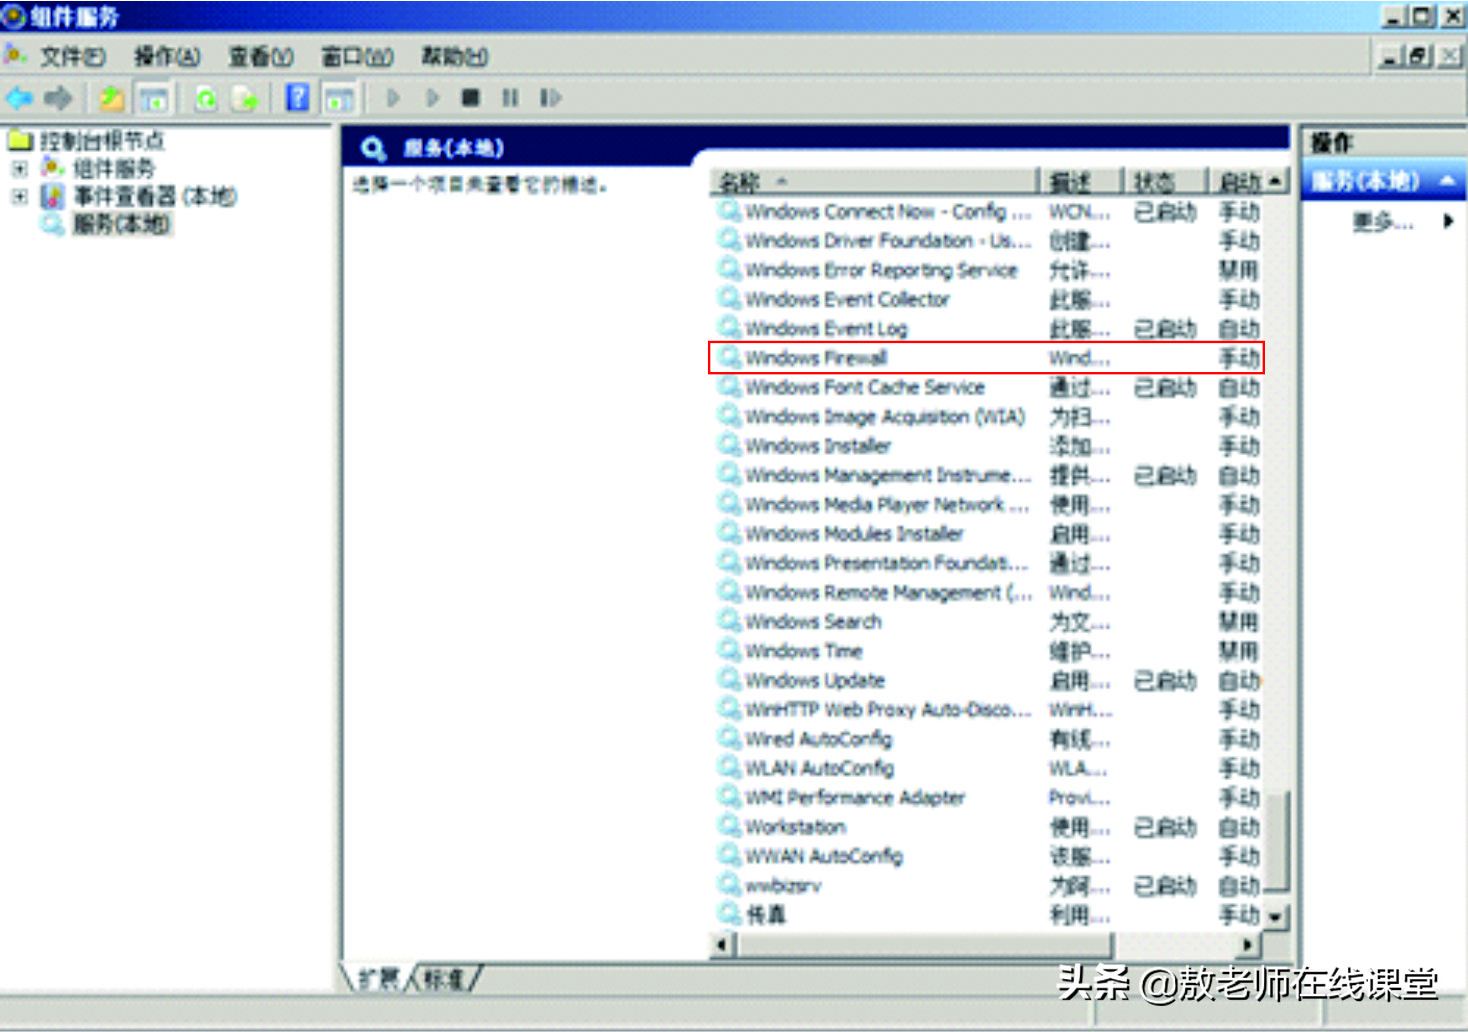Select the Windows Update service
Viewport: 1468px width, 1032px height.
click(986, 680)
